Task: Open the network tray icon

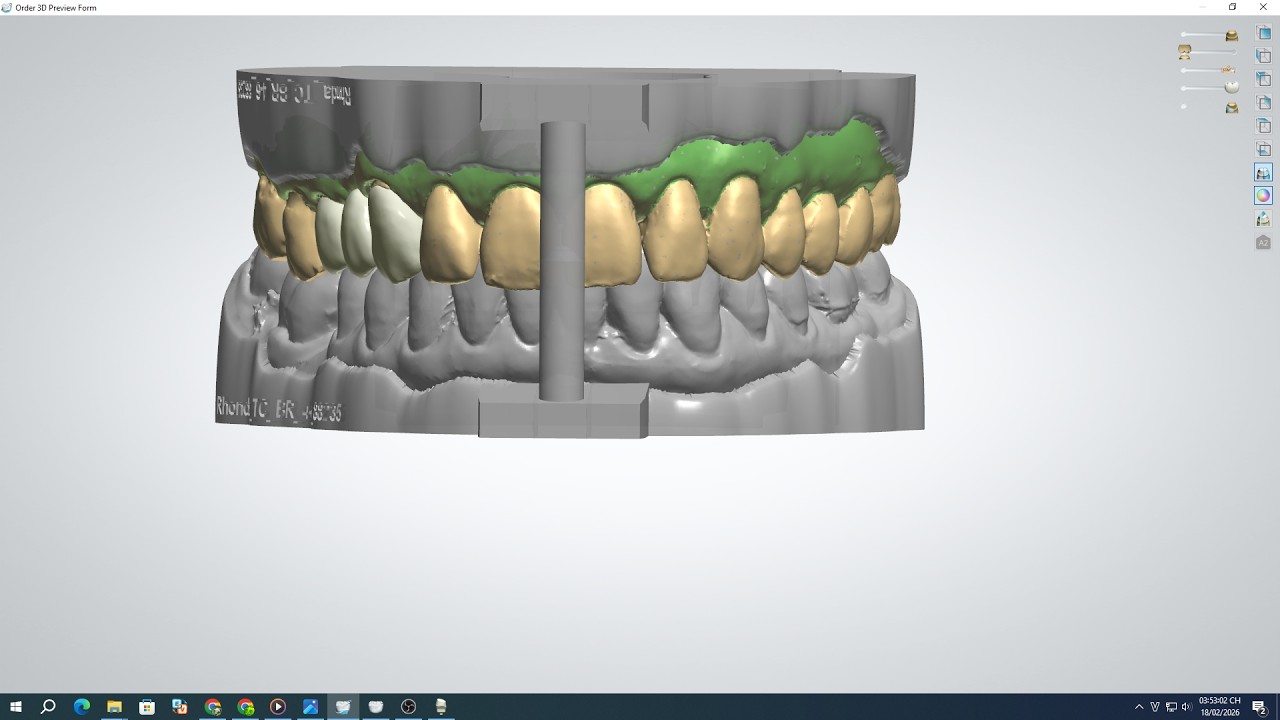Action: (x=1171, y=707)
